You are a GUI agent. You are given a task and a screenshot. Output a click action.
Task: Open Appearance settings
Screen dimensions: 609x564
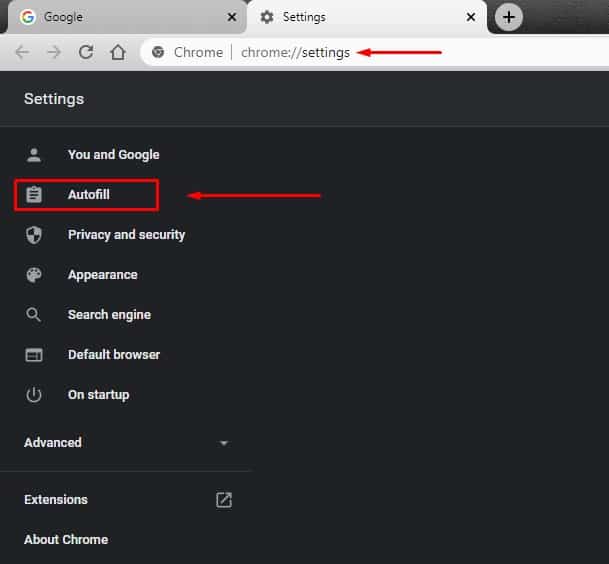coord(103,275)
